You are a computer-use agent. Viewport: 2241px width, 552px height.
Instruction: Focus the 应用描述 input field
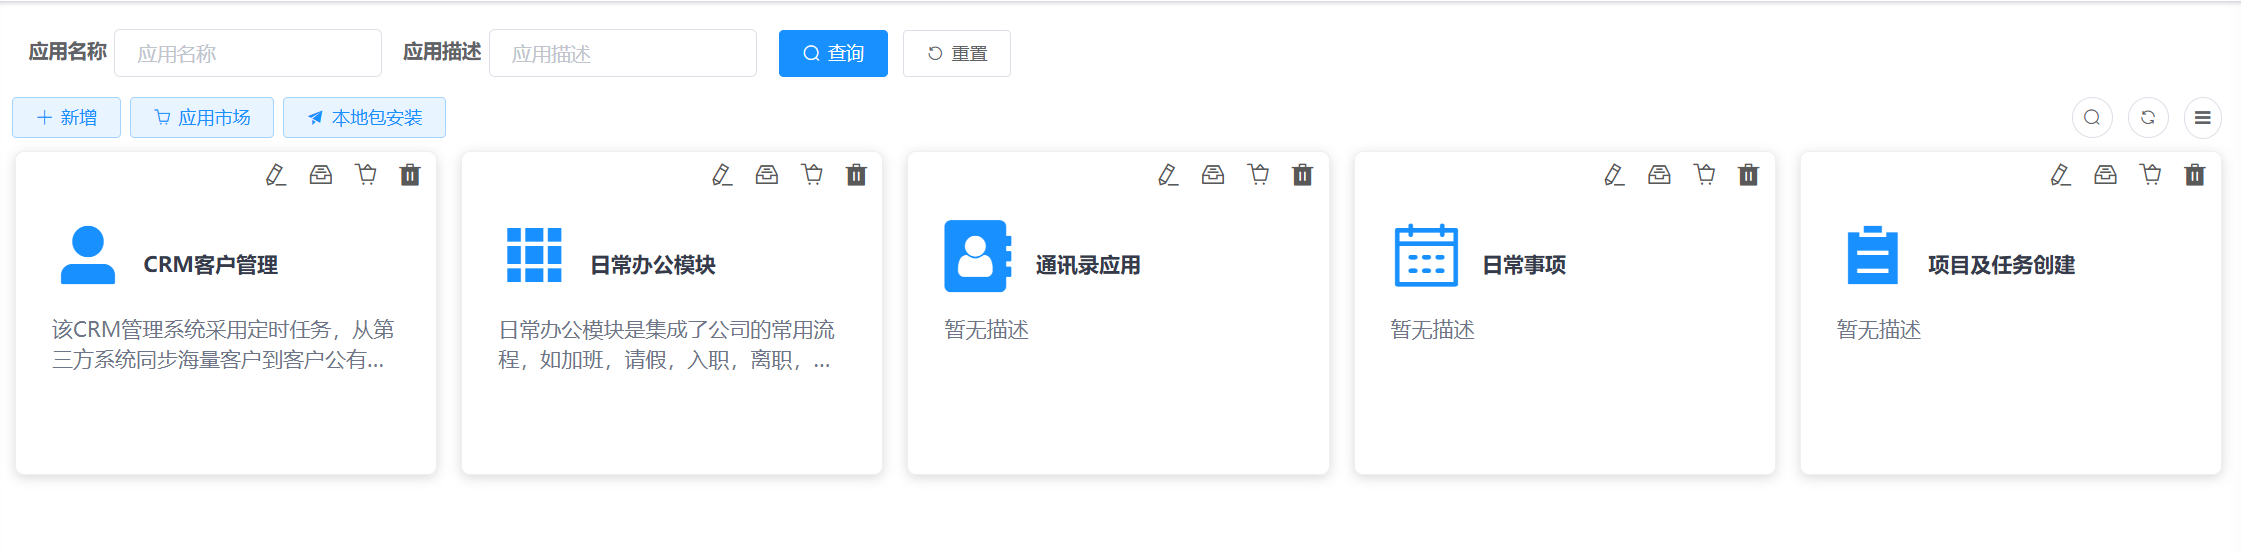622,53
